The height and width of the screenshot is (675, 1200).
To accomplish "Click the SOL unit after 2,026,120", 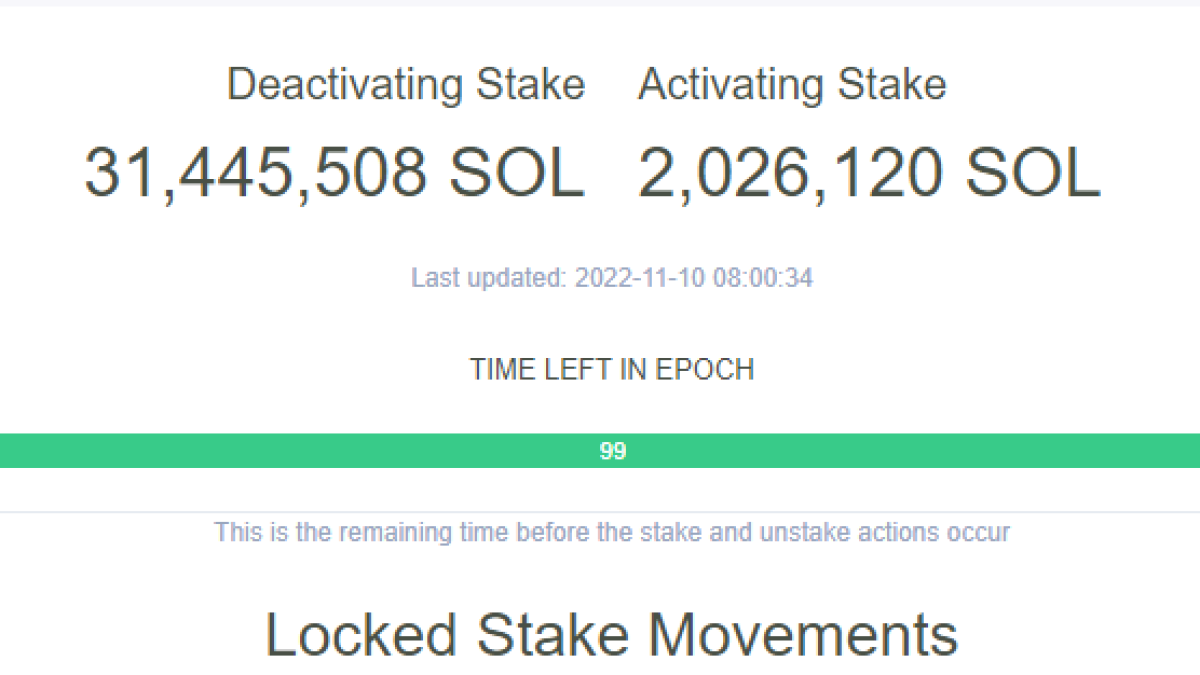I will tap(1032, 172).
